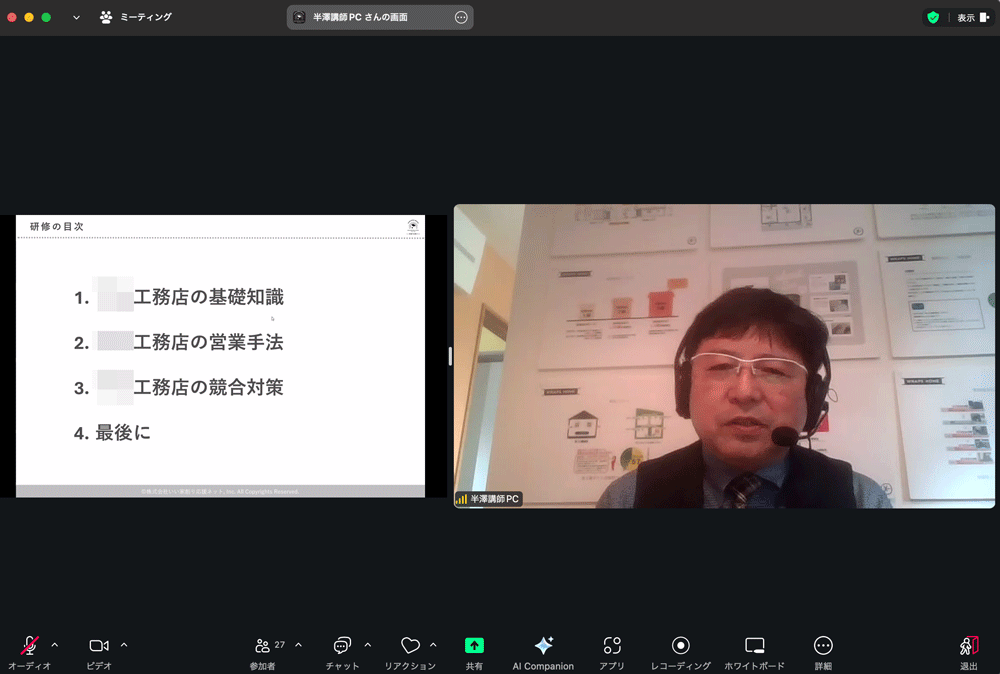This screenshot has height=674, width=1000.
Task: Open the 表示 view menu at top right
Action: [972, 17]
